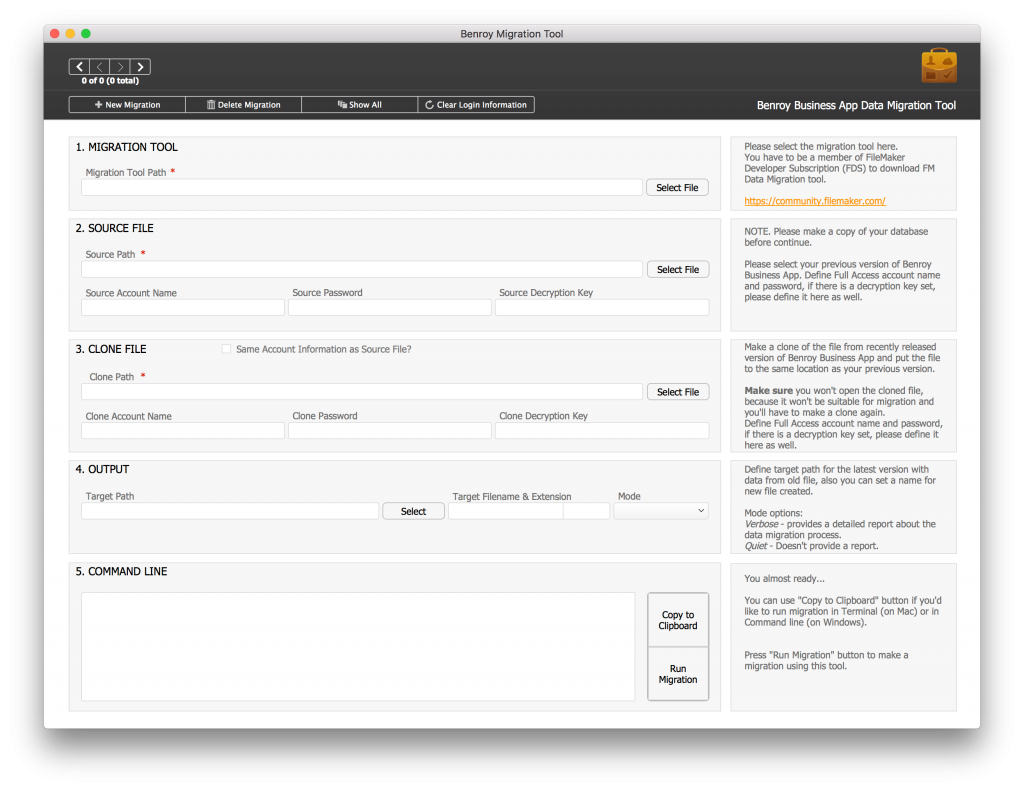Go to the first migration record

(x=79, y=67)
